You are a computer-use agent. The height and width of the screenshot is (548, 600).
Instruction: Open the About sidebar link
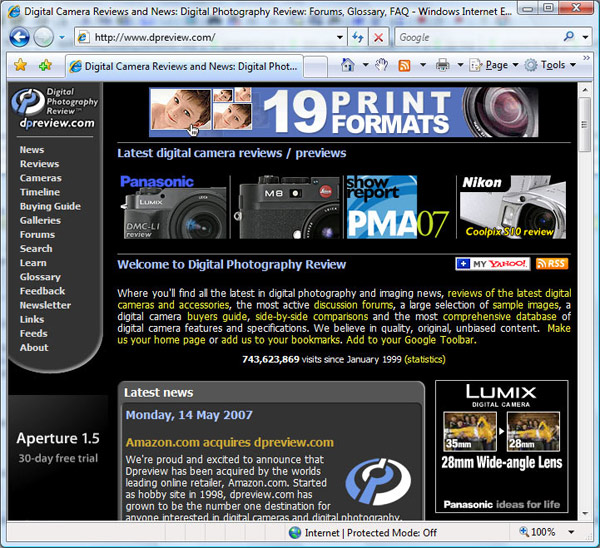coord(34,348)
